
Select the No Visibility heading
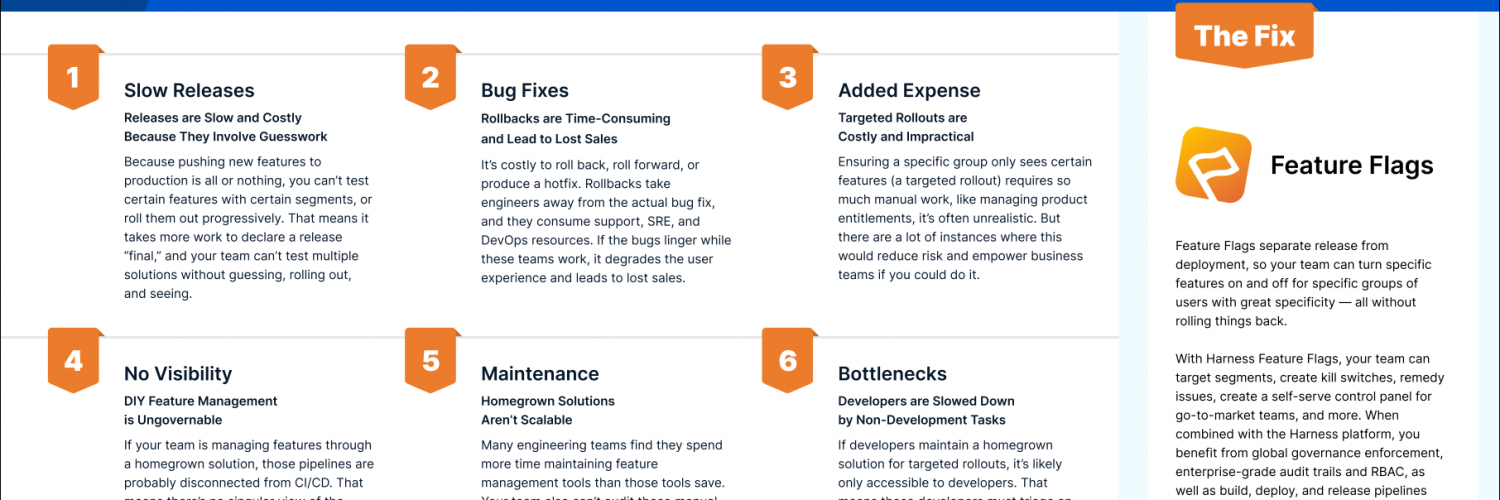coord(178,374)
